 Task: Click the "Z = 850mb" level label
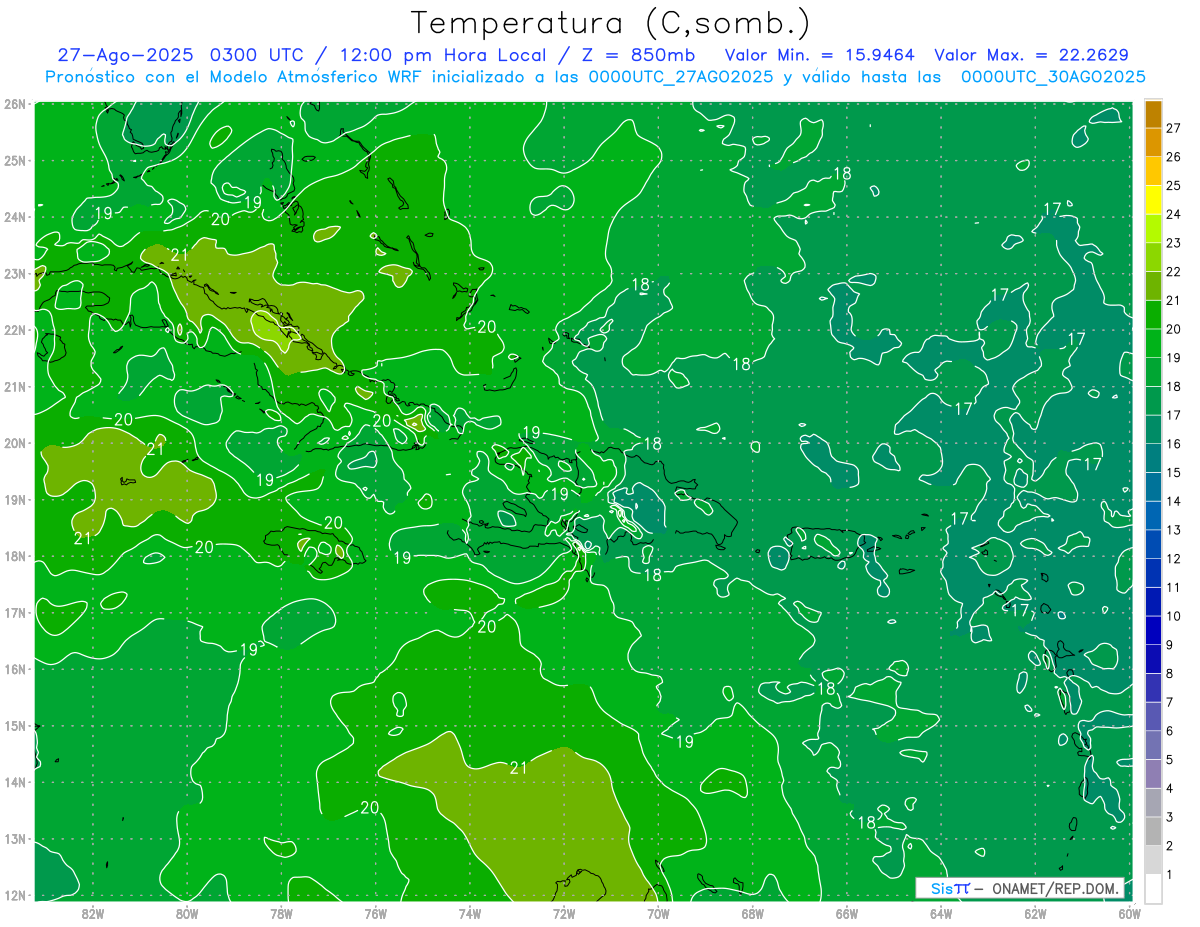(638, 55)
